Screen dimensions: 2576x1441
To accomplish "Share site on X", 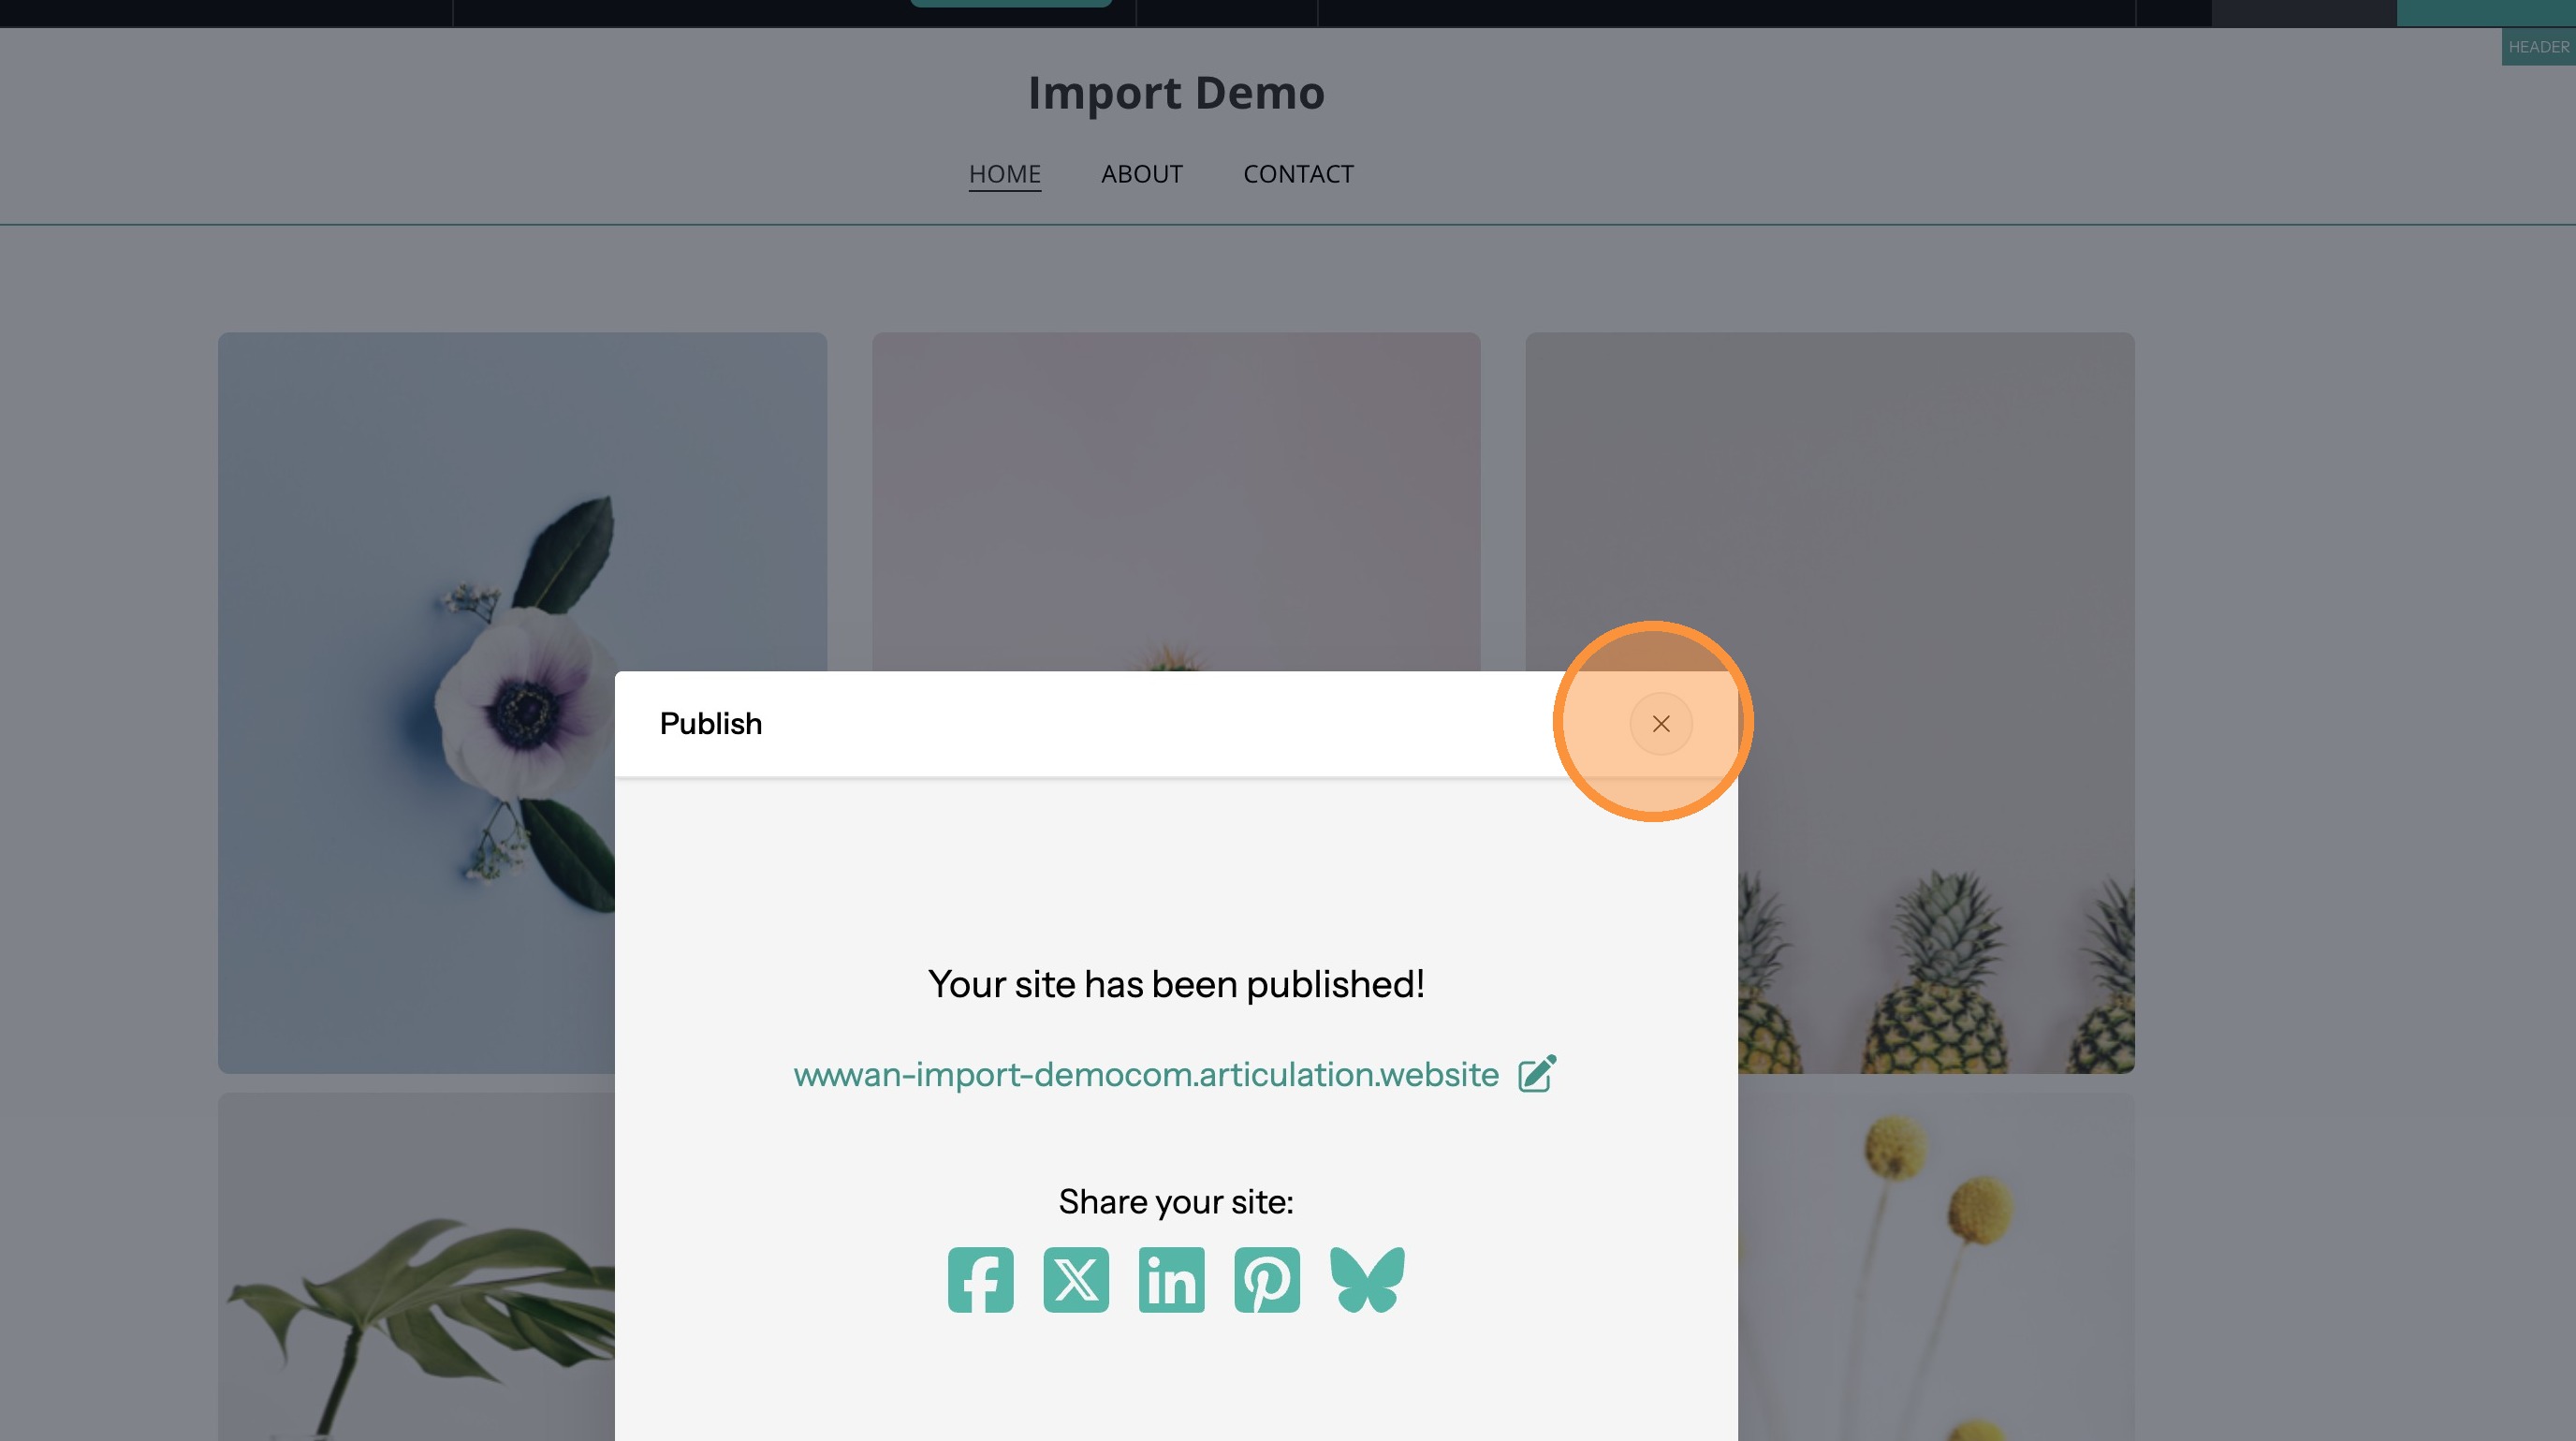I will 1076,1279.
